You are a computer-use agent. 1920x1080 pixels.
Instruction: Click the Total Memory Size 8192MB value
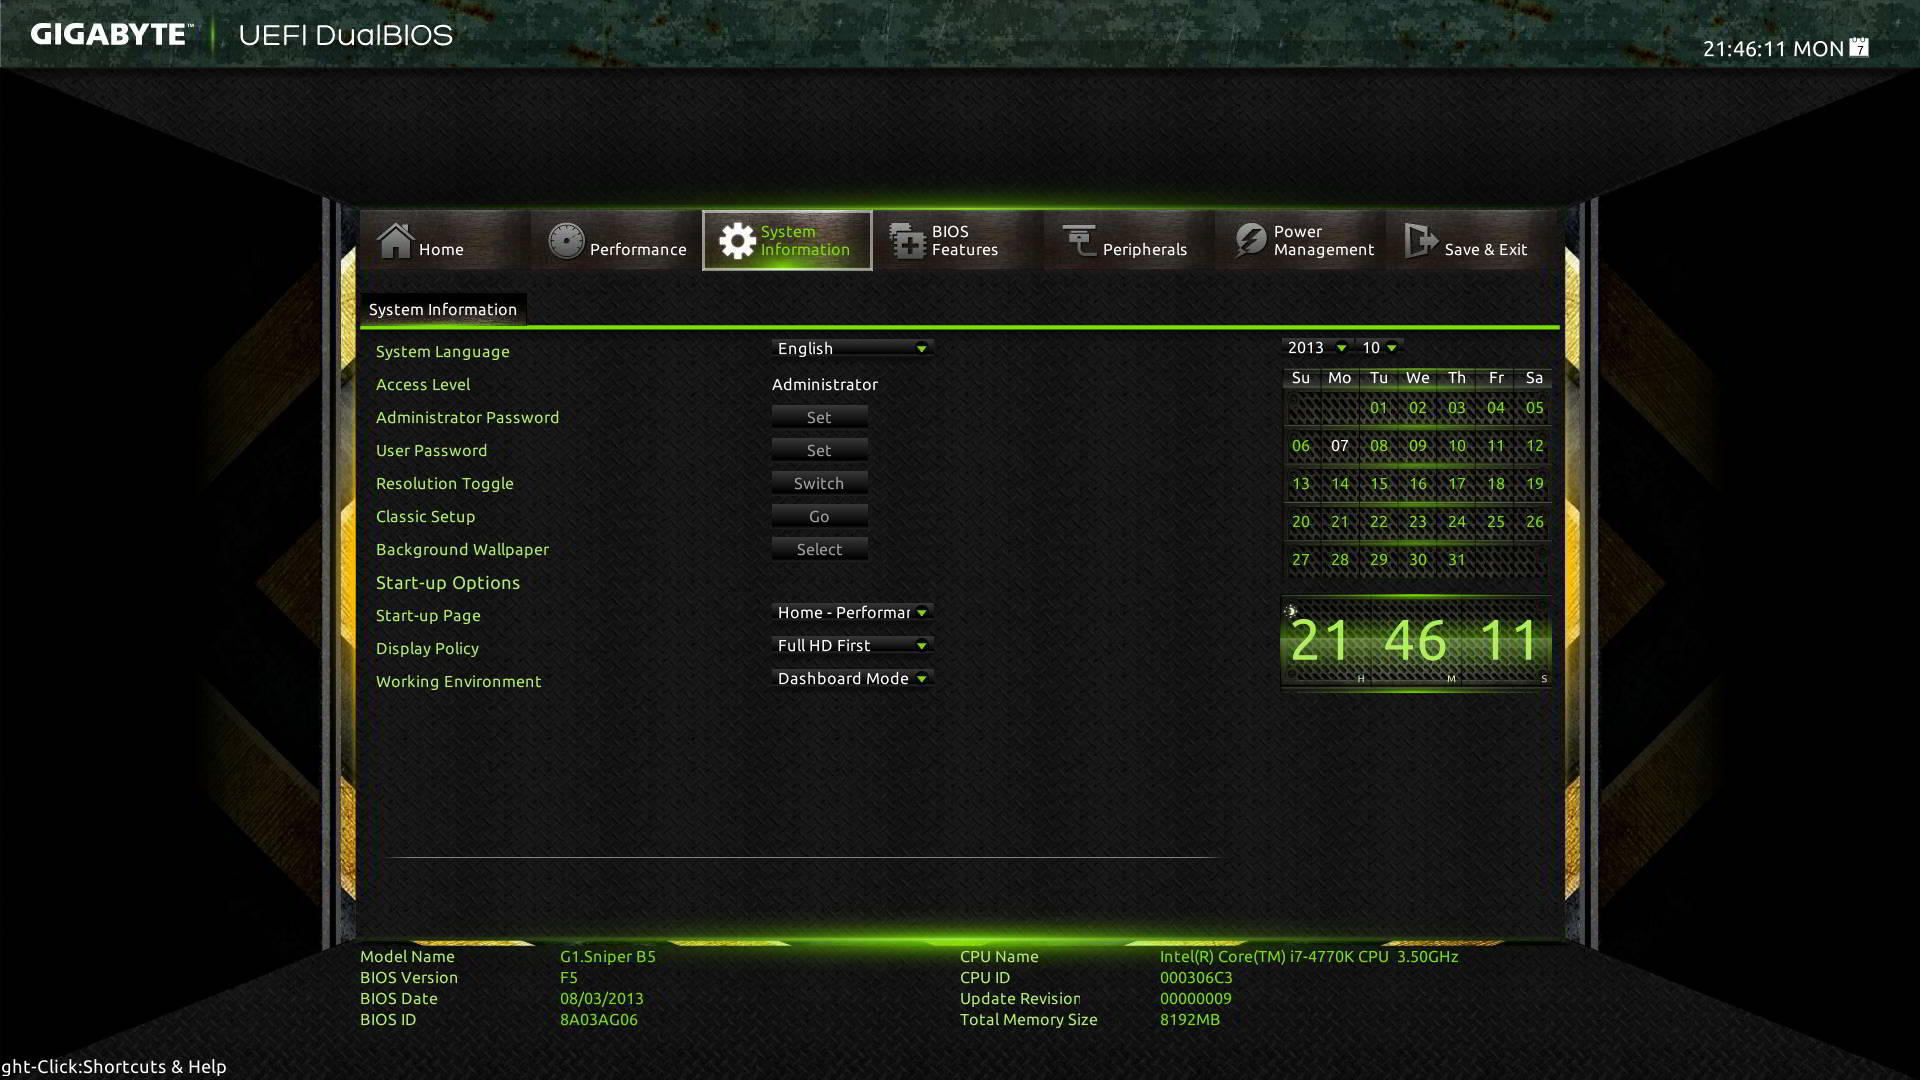click(x=1190, y=1019)
